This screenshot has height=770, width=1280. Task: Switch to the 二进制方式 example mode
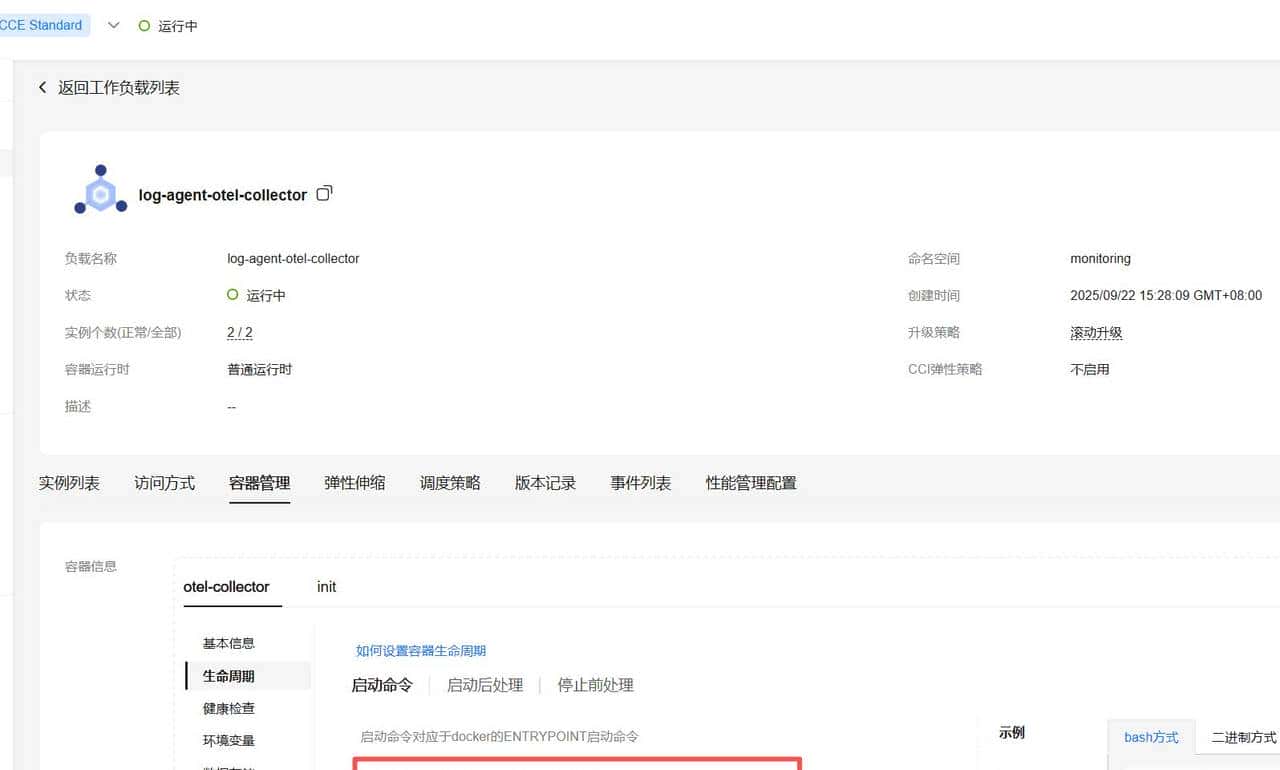click(x=1241, y=737)
